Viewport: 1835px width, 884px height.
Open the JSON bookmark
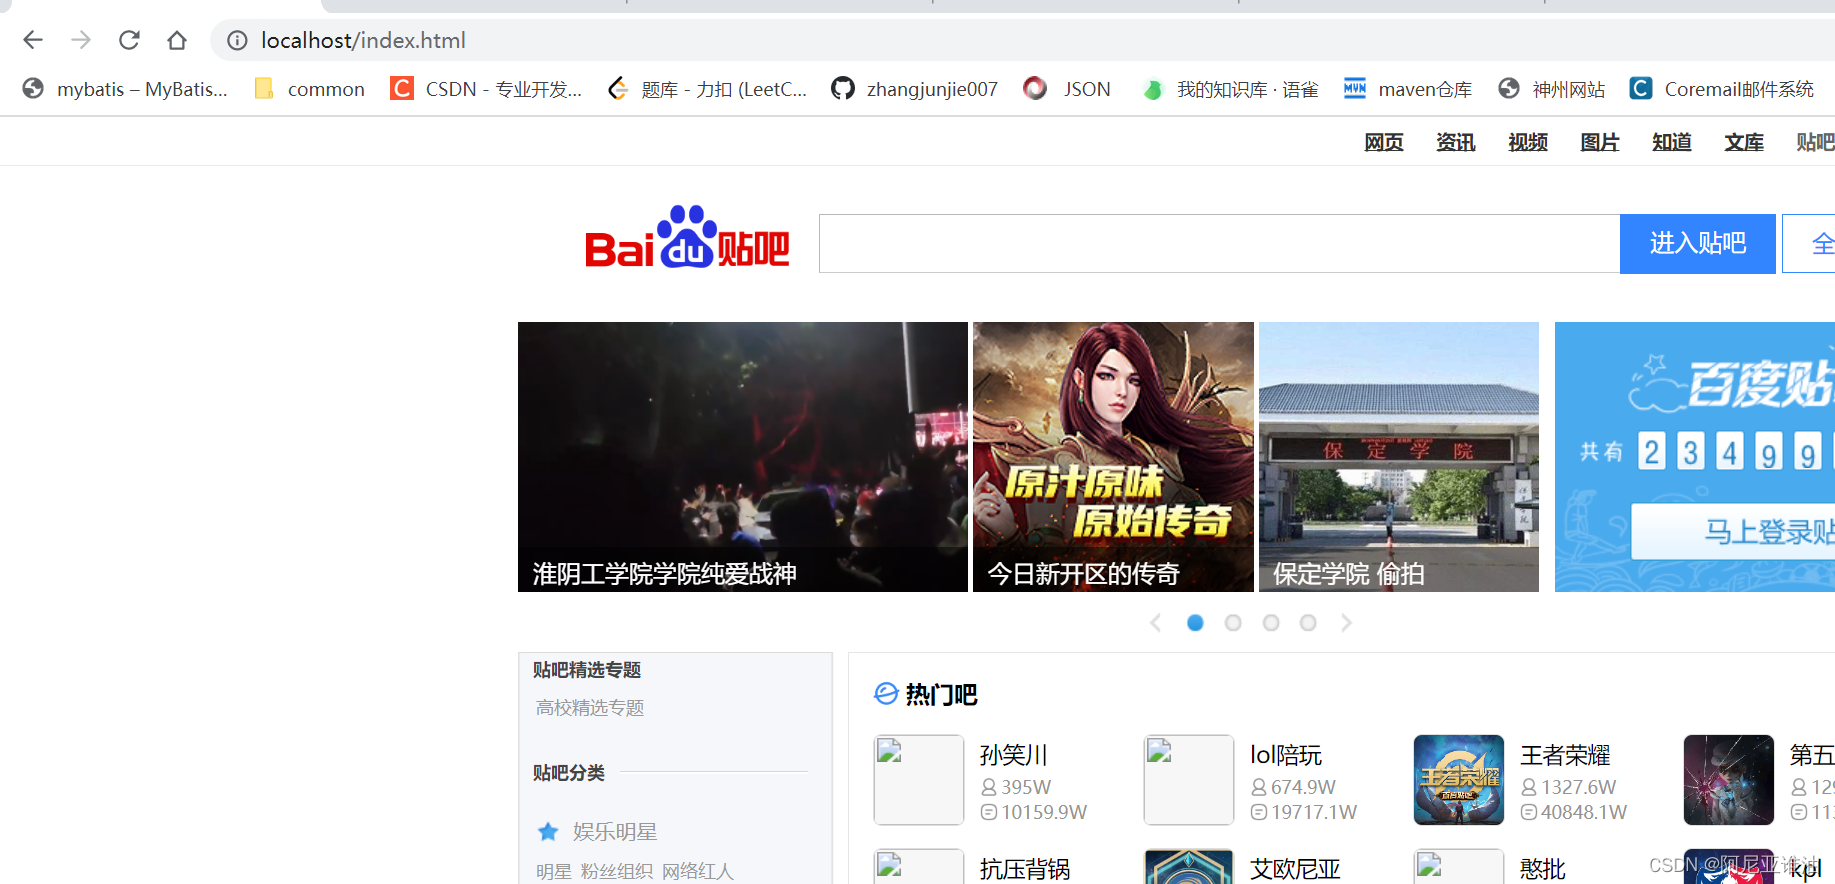coord(1067,89)
